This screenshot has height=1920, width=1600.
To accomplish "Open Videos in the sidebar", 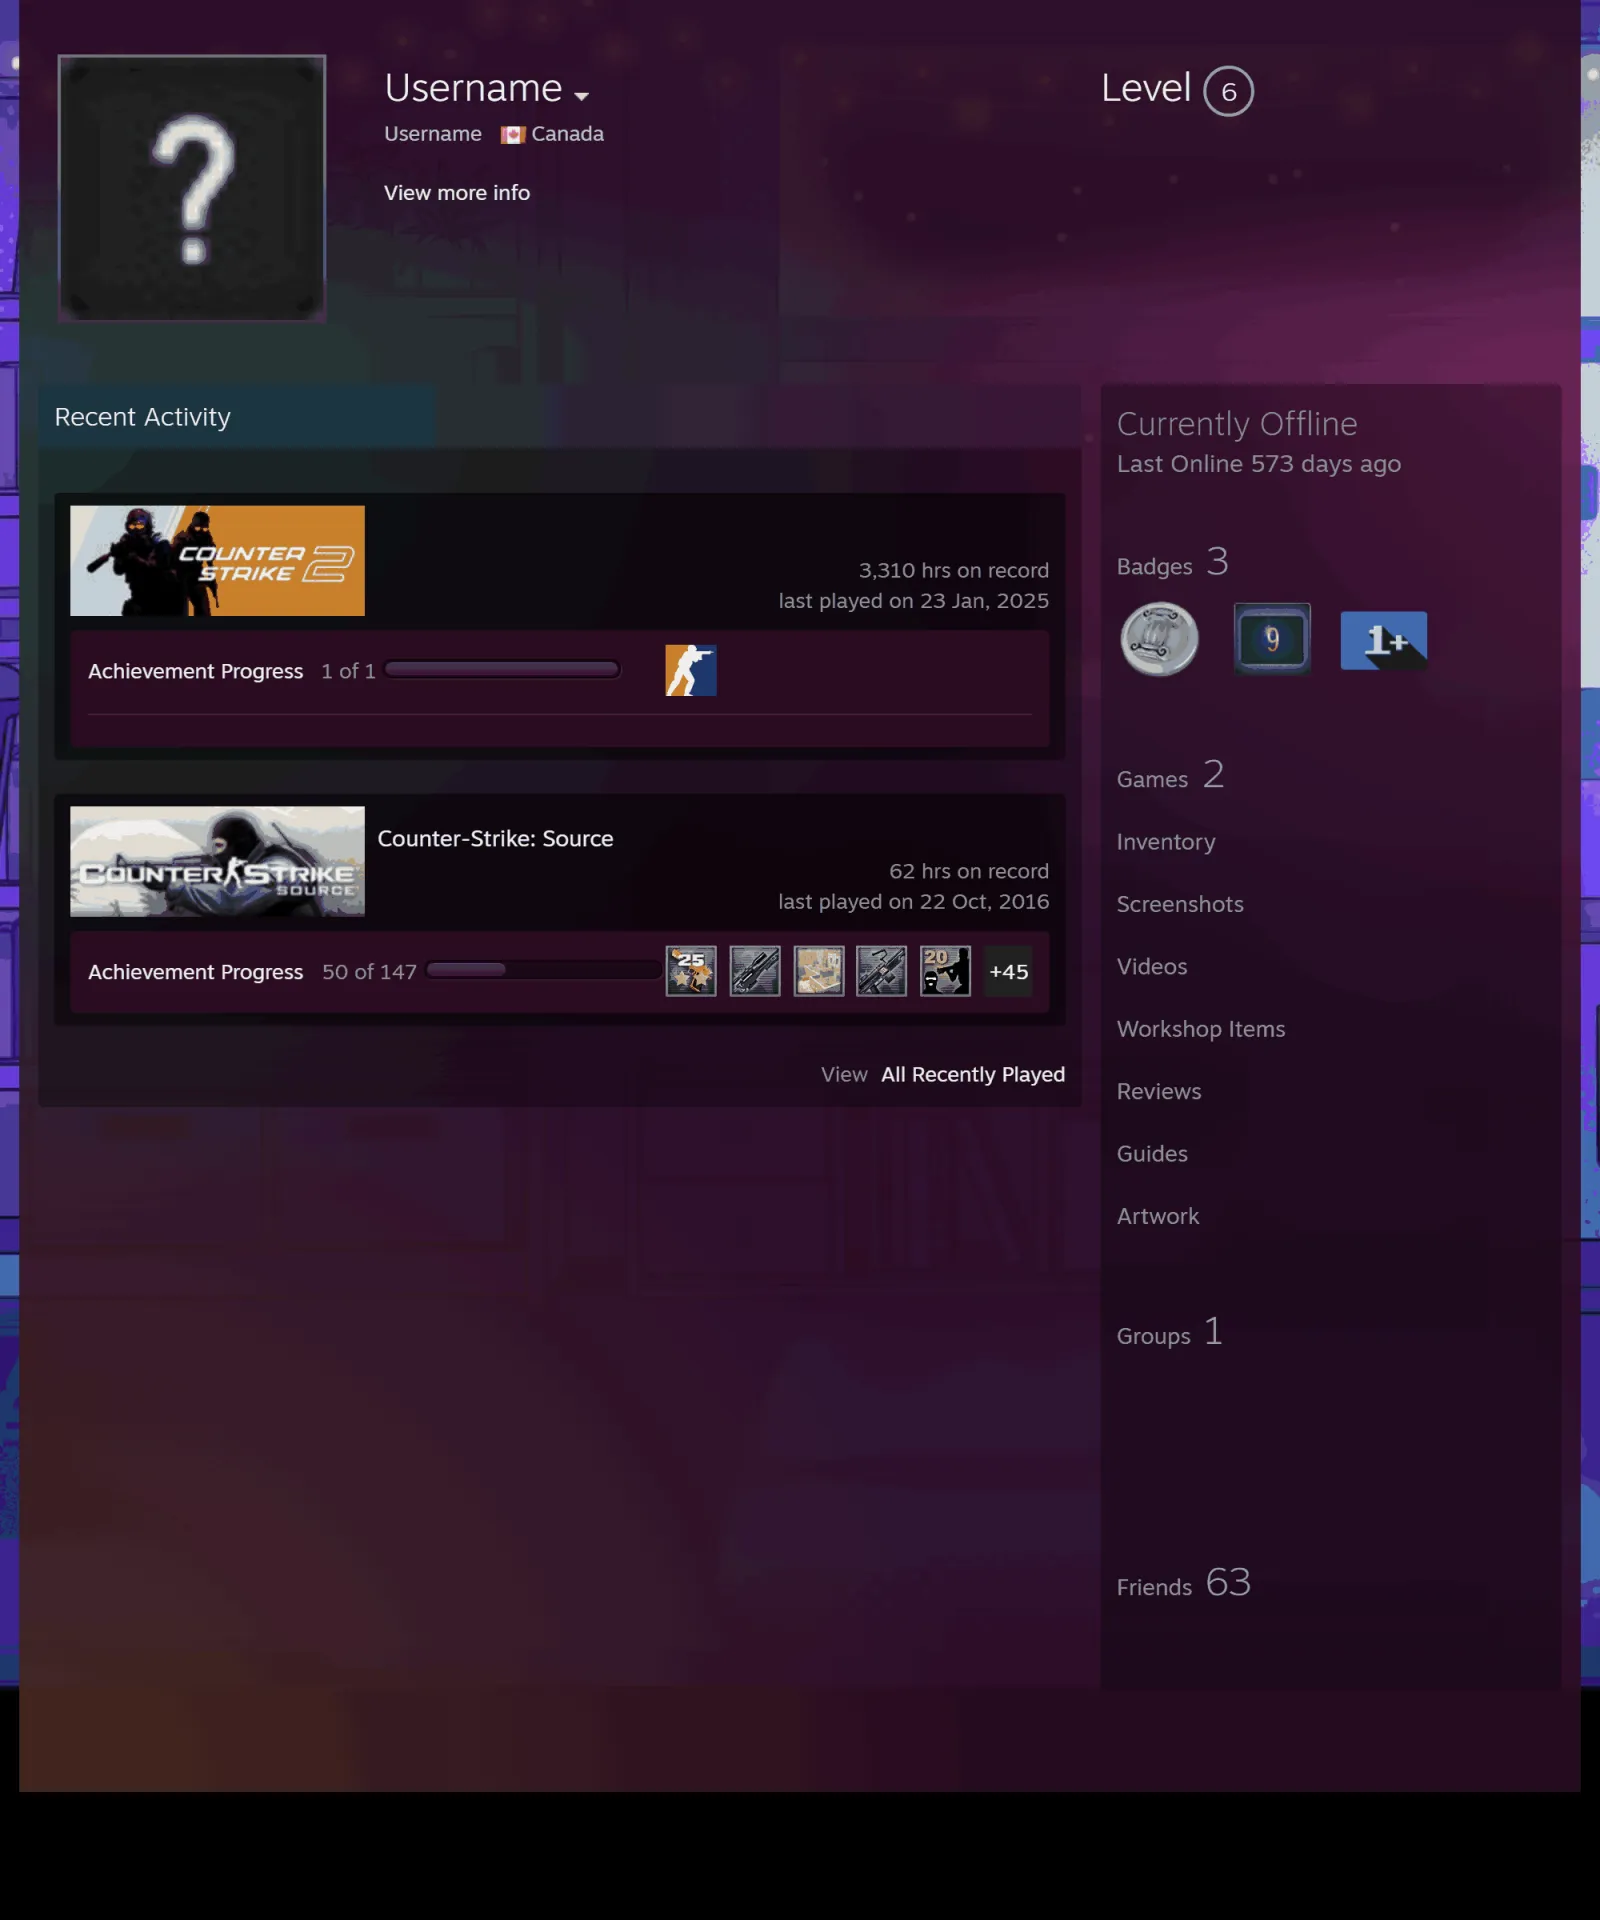I will click(x=1152, y=967).
